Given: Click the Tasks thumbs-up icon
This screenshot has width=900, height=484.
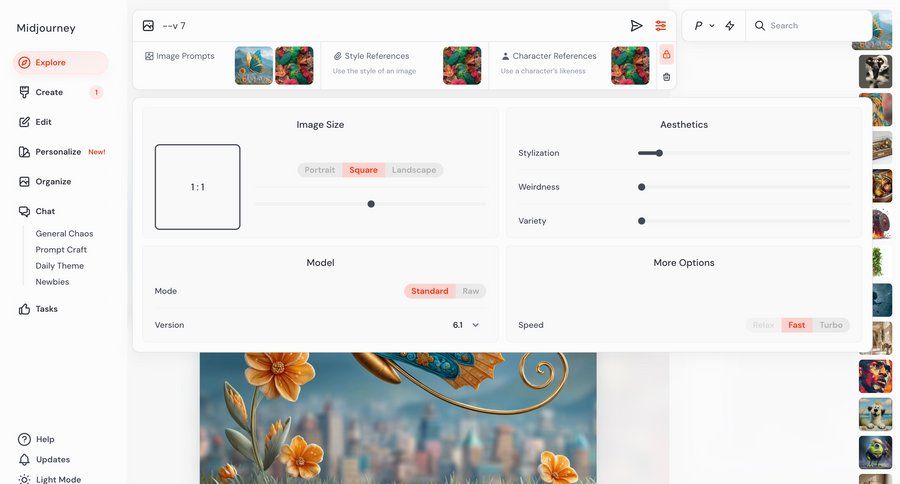Looking at the screenshot, I should point(24,309).
